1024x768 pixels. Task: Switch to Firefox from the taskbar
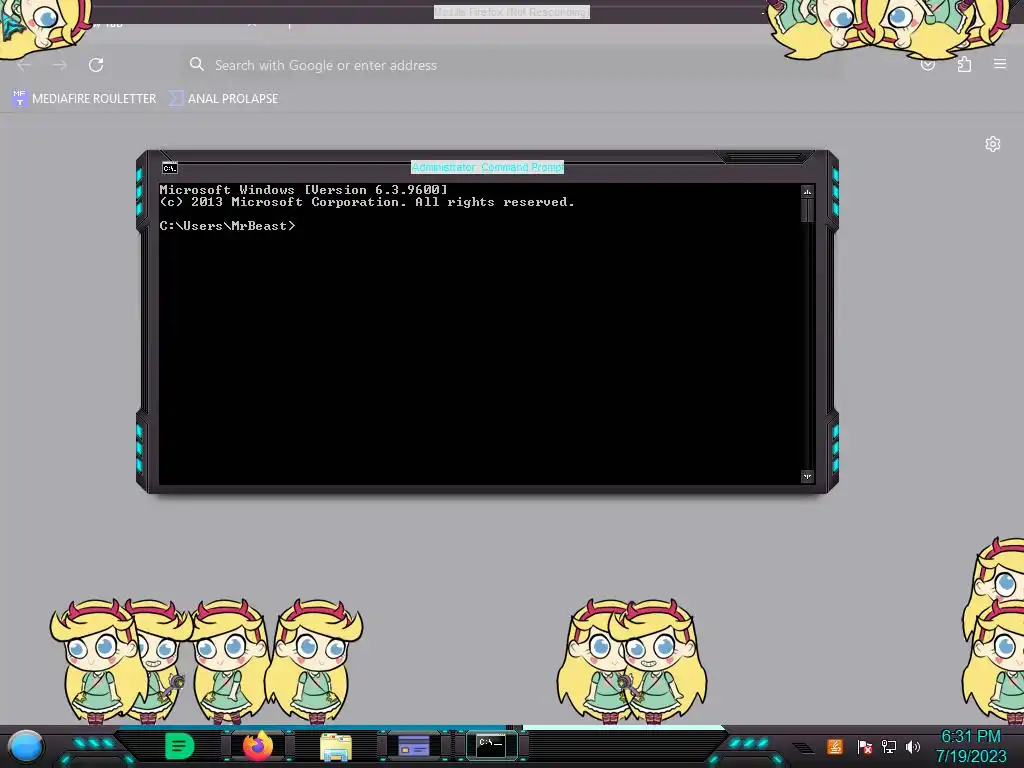tap(258, 746)
